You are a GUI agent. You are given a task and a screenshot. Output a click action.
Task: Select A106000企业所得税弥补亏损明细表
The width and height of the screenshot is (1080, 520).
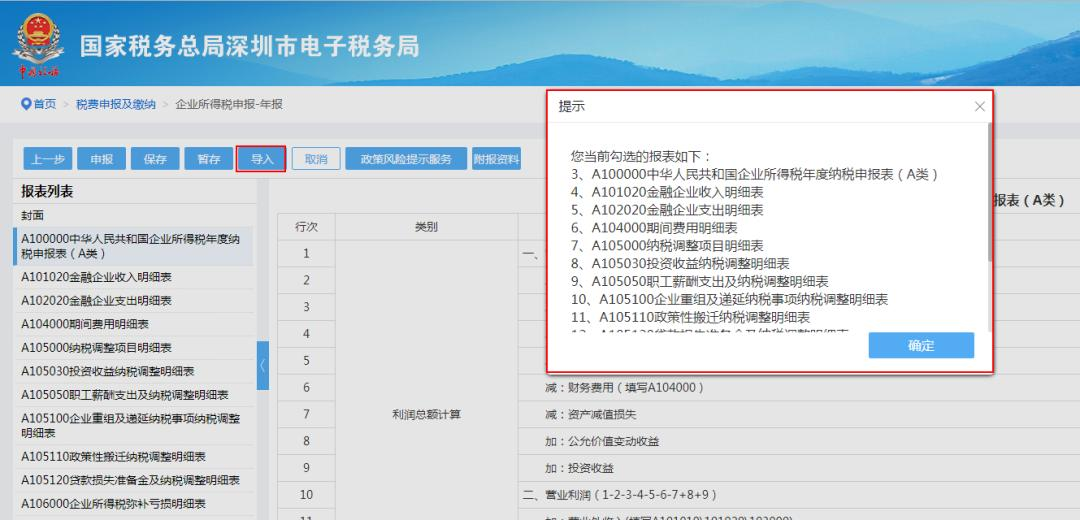pos(113,504)
